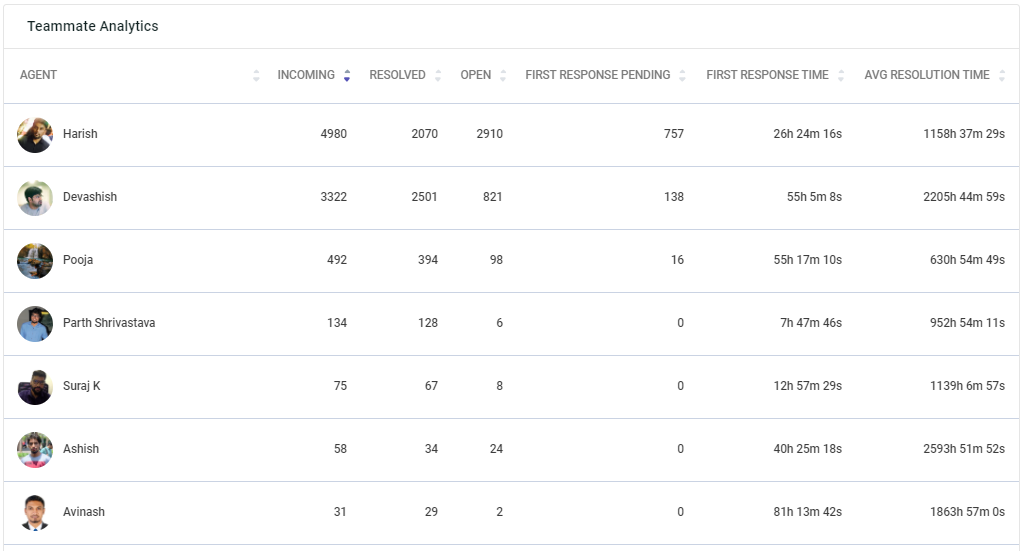Image resolution: width=1026 pixels, height=551 pixels.
Task: Click the INCOMING column header text
Action: pyautogui.click(x=306, y=75)
